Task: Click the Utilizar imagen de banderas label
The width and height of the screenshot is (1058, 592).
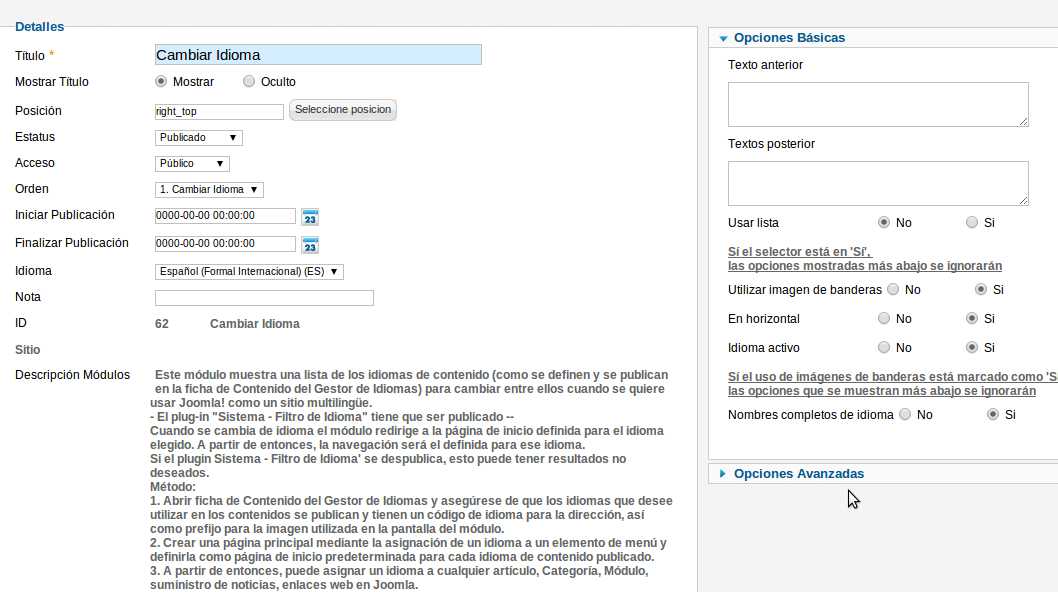Action: click(804, 290)
